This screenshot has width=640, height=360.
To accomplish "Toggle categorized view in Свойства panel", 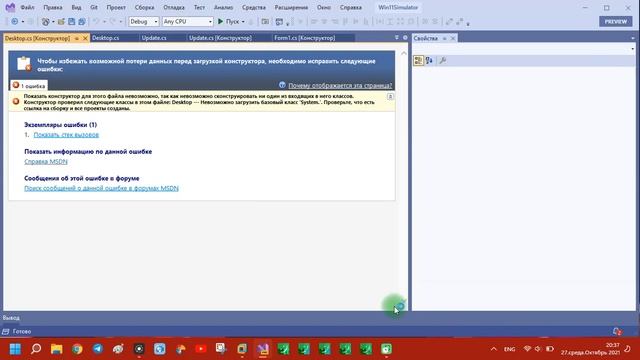I will [x=418, y=60].
